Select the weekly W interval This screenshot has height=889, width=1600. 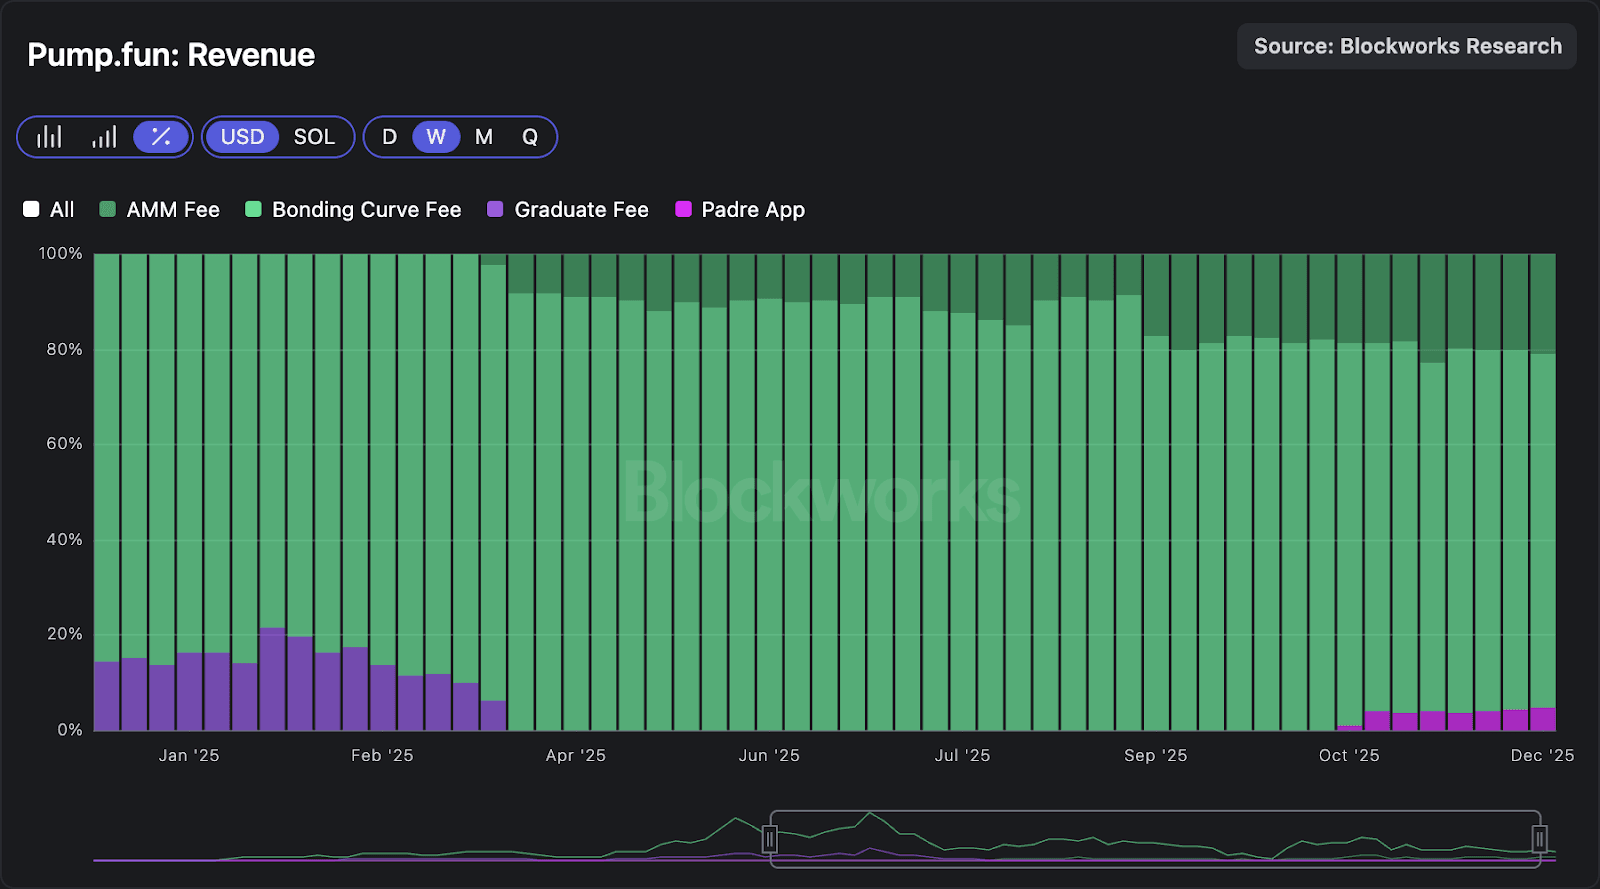click(x=436, y=137)
